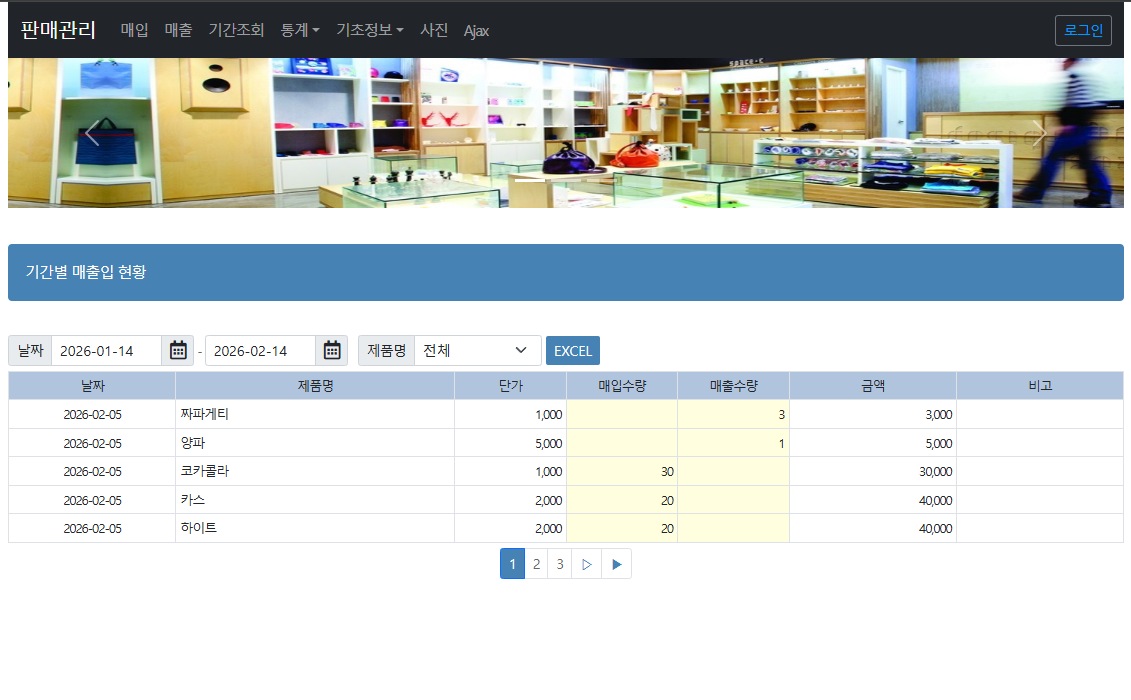
Task: Jump to last page with solid arrow
Action: tap(616, 564)
